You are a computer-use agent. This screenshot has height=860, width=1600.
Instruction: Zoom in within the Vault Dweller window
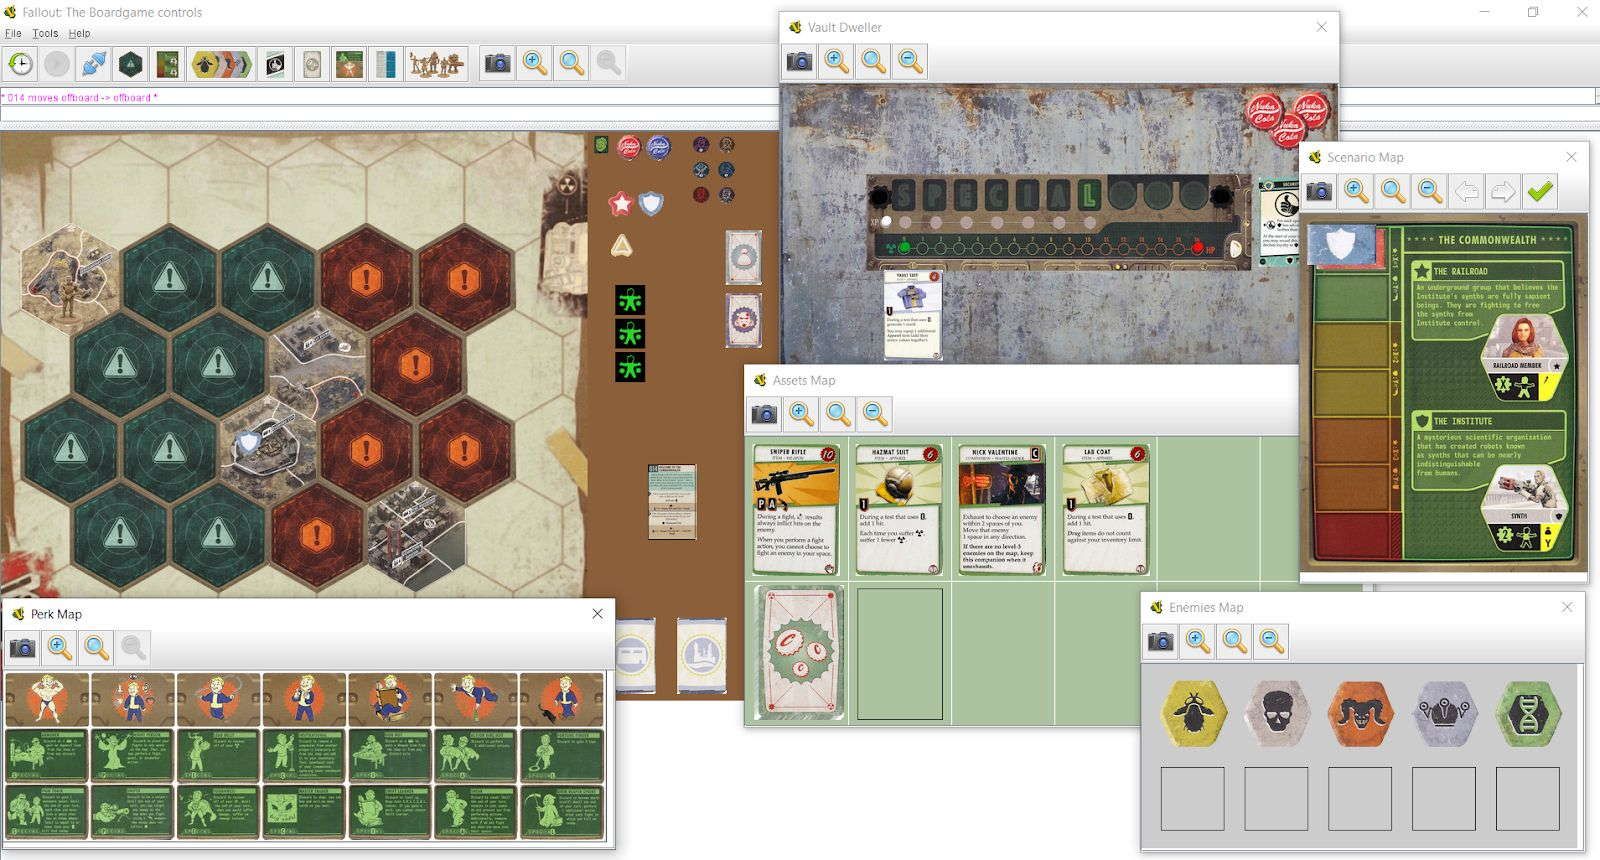click(837, 62)
